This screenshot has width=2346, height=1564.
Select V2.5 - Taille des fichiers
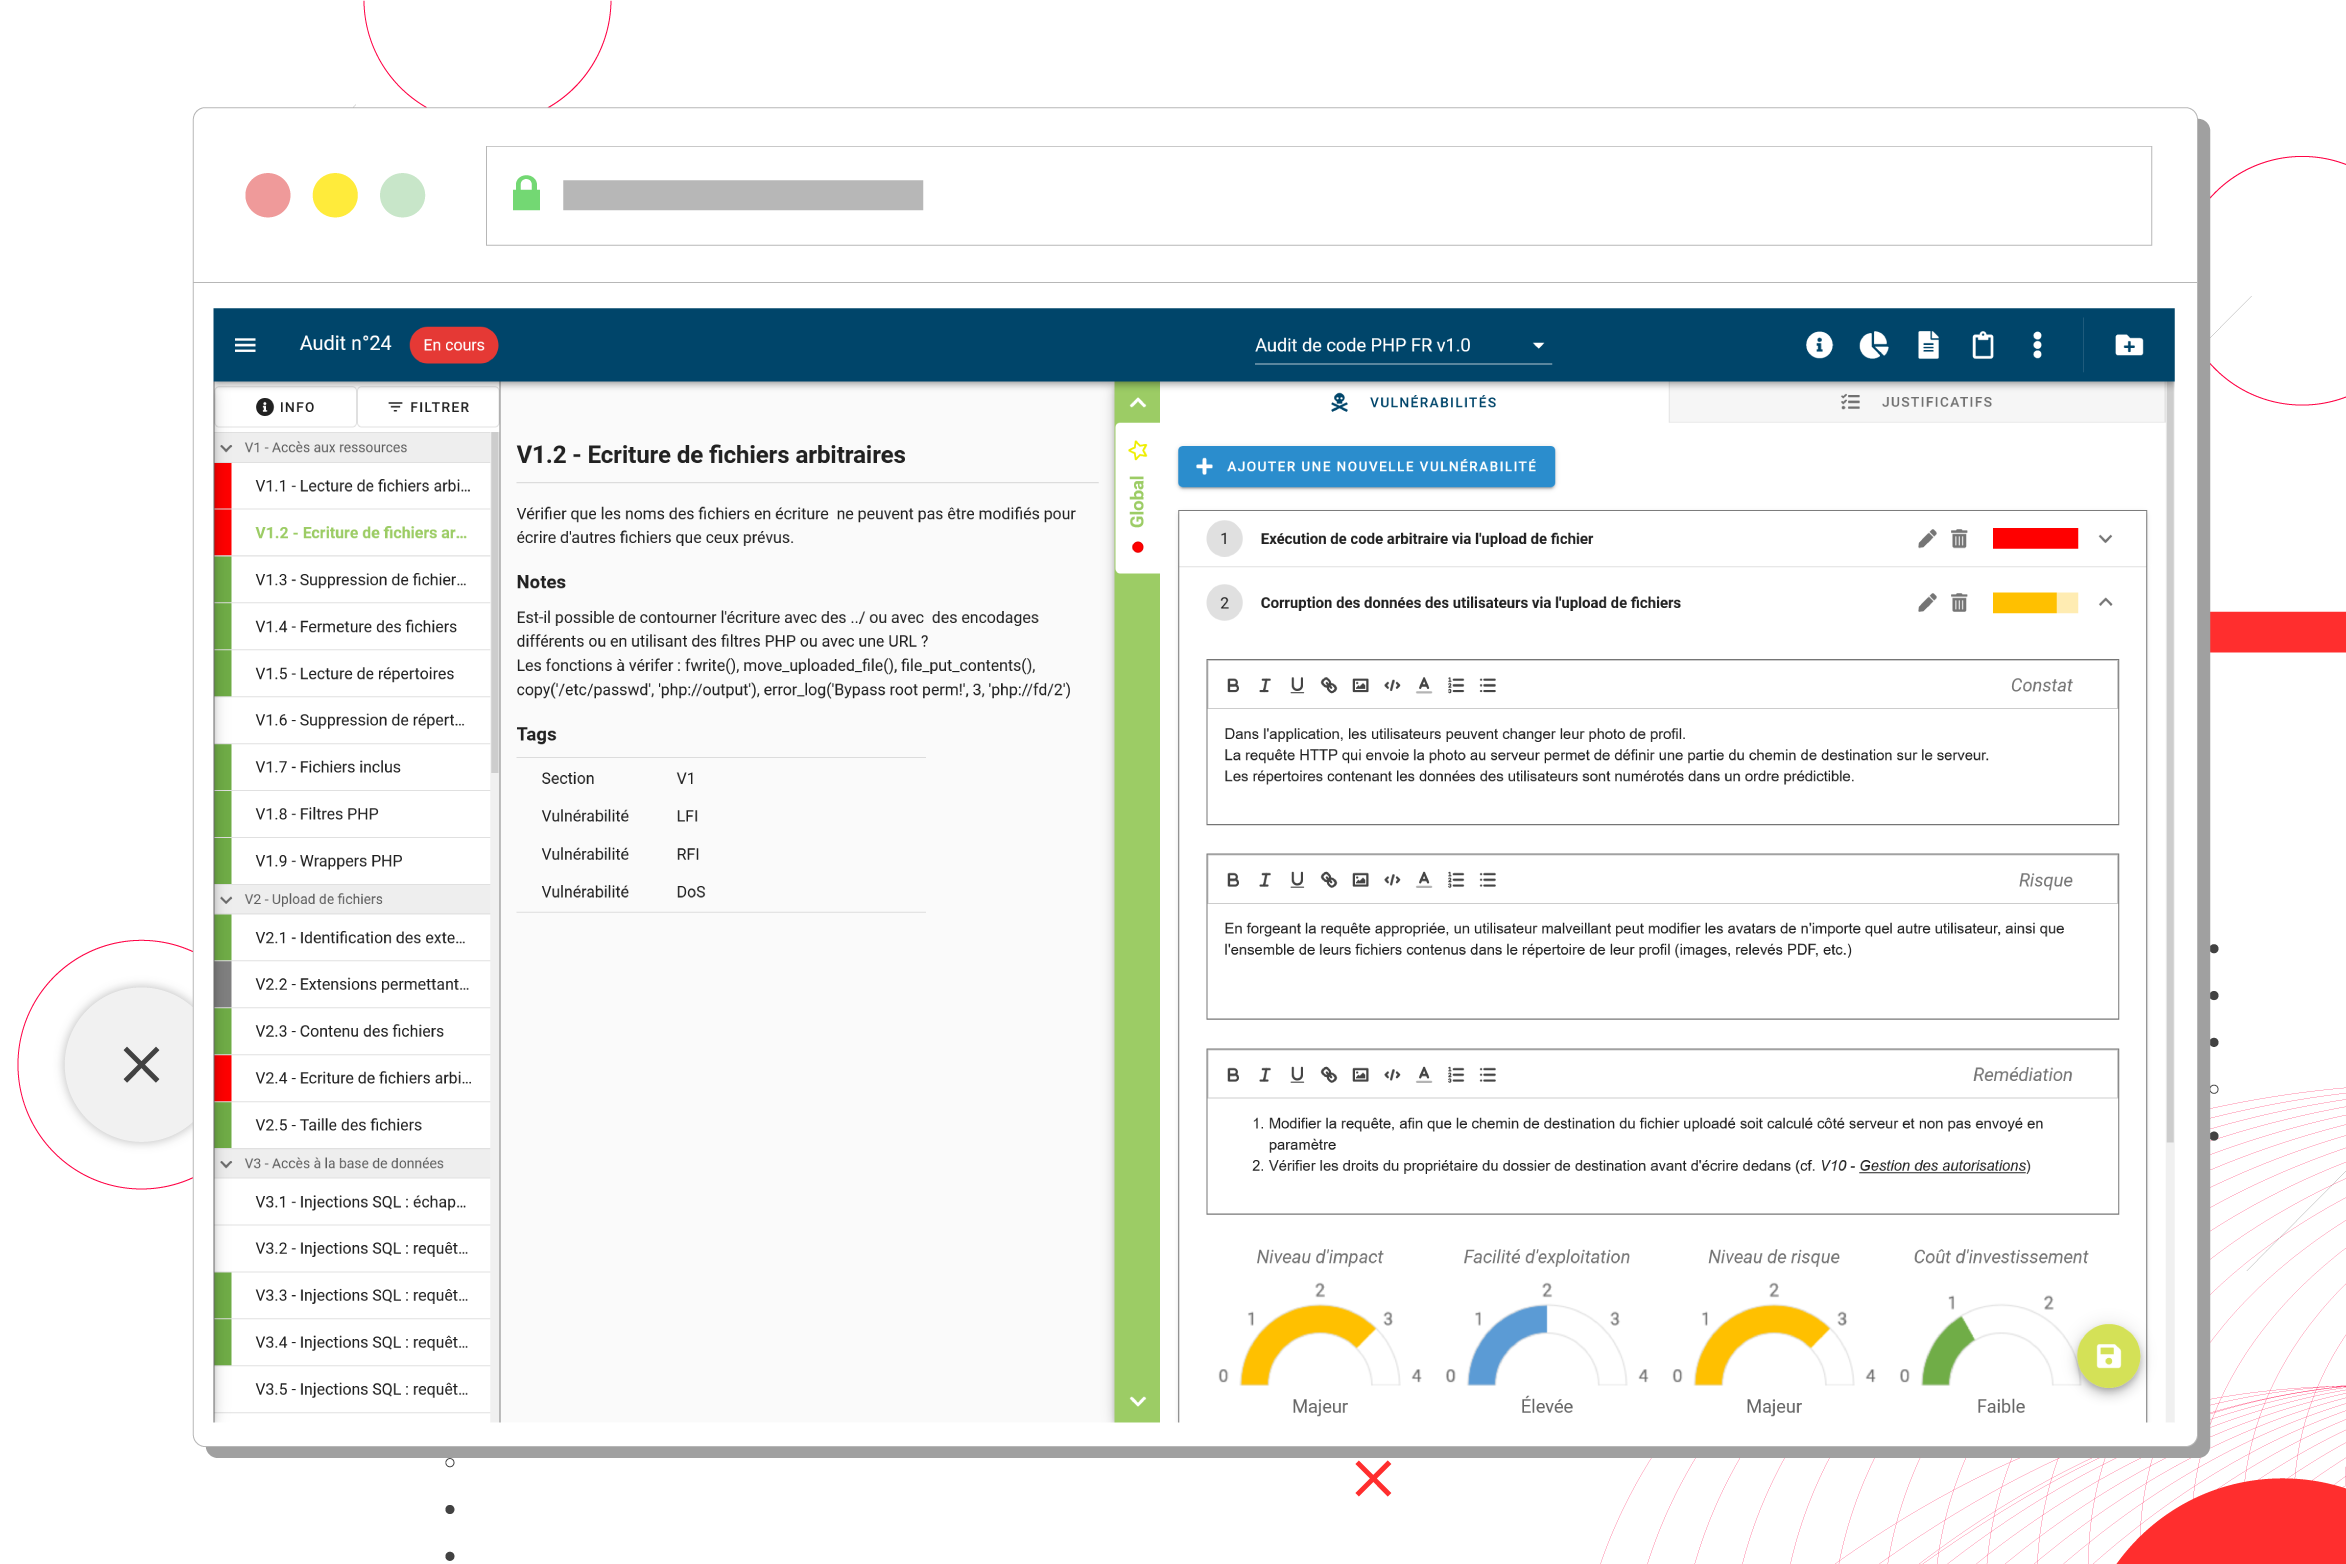point(353,1125)
